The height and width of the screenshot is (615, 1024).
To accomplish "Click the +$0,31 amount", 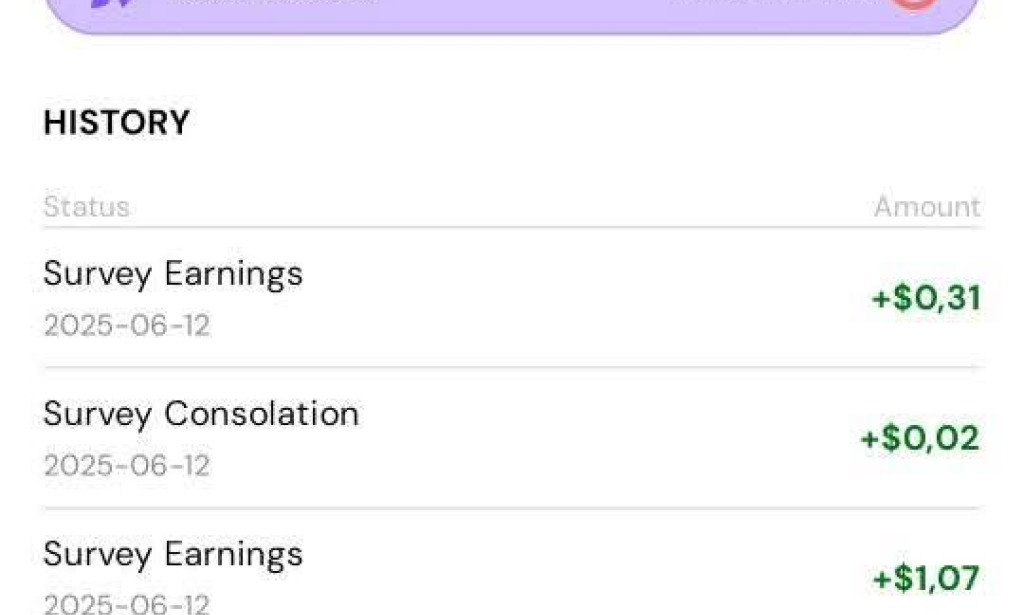I will click(926, 298).
